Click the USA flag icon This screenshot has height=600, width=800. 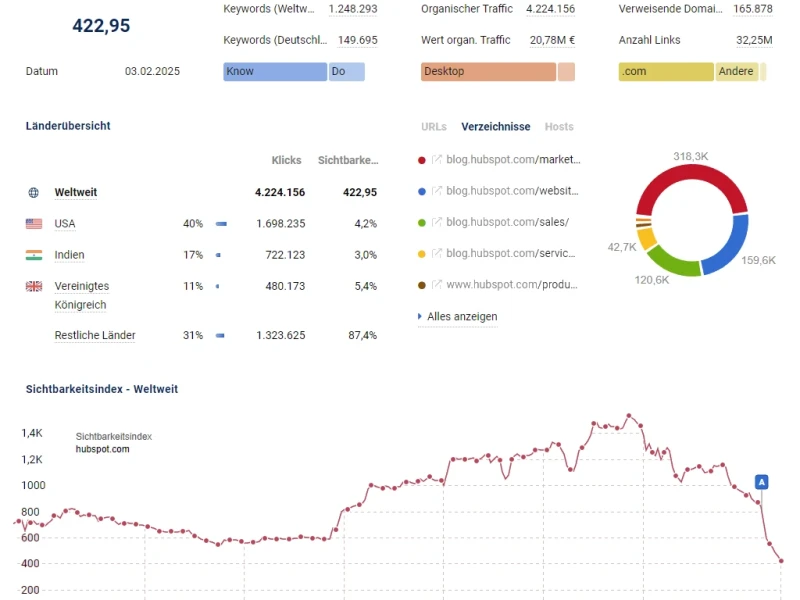point(34,223)
